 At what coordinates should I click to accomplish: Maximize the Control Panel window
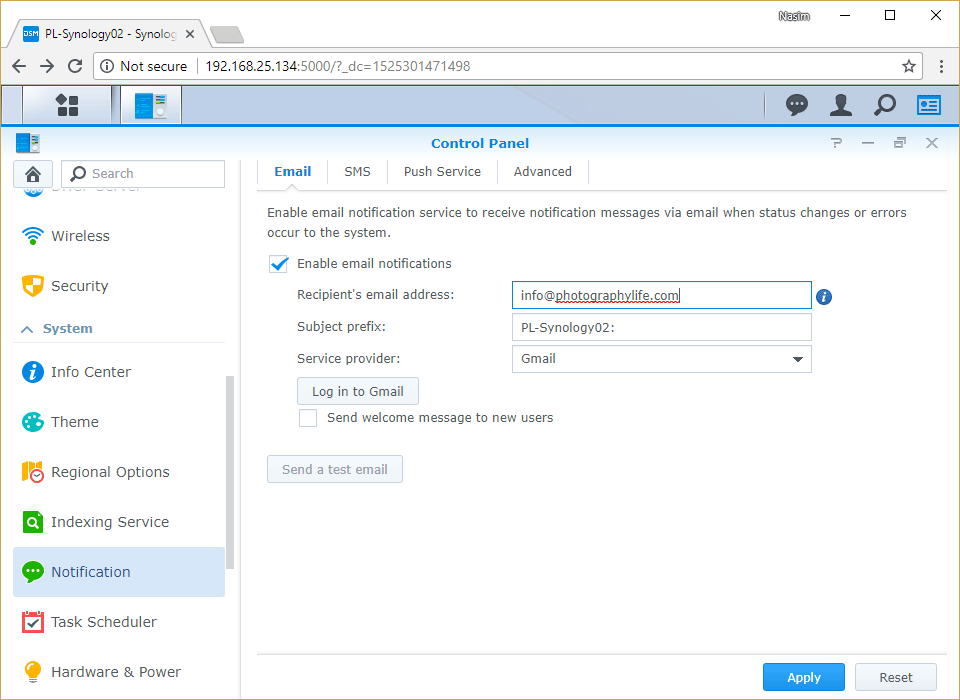tap(899, 143)
